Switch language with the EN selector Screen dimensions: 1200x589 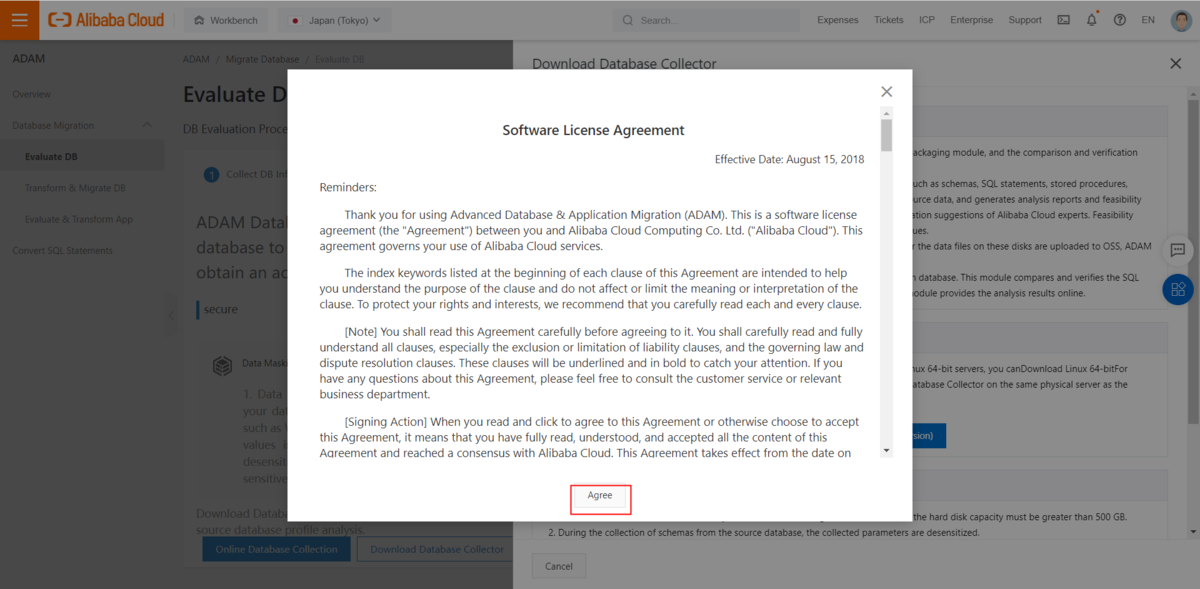pos(1148,20)
